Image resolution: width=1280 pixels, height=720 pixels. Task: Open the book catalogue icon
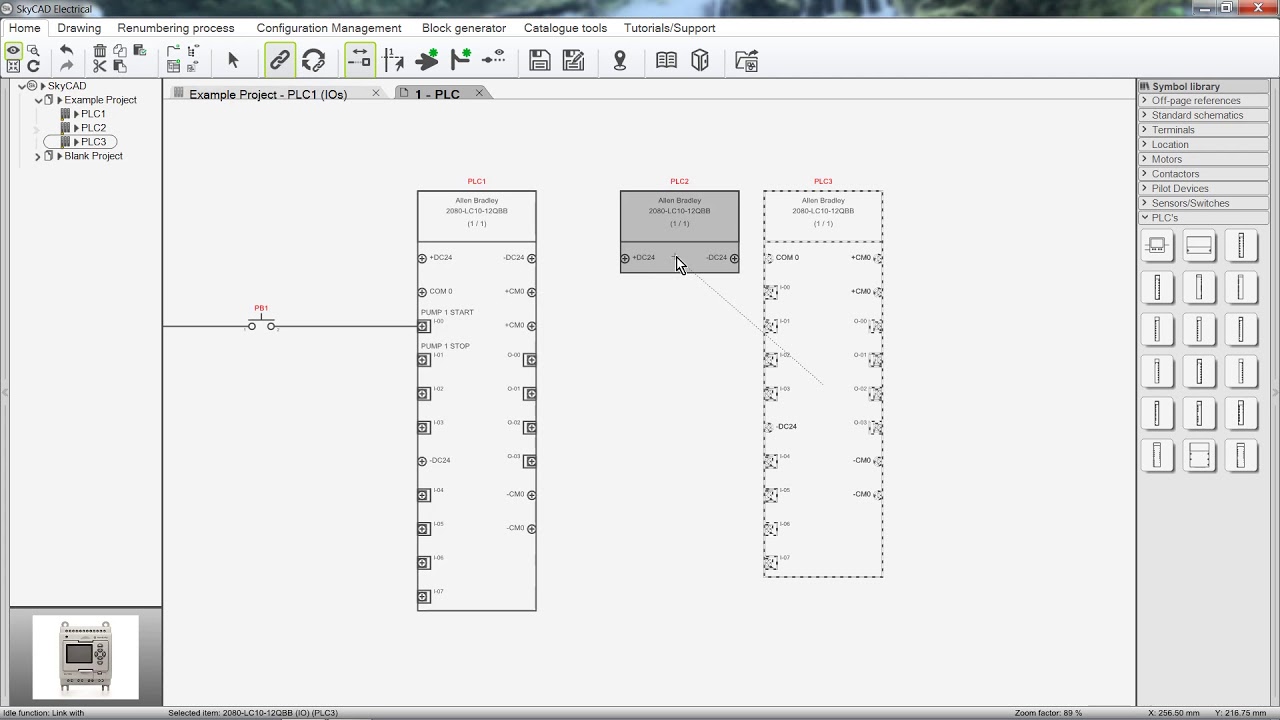tap(666, 60)
